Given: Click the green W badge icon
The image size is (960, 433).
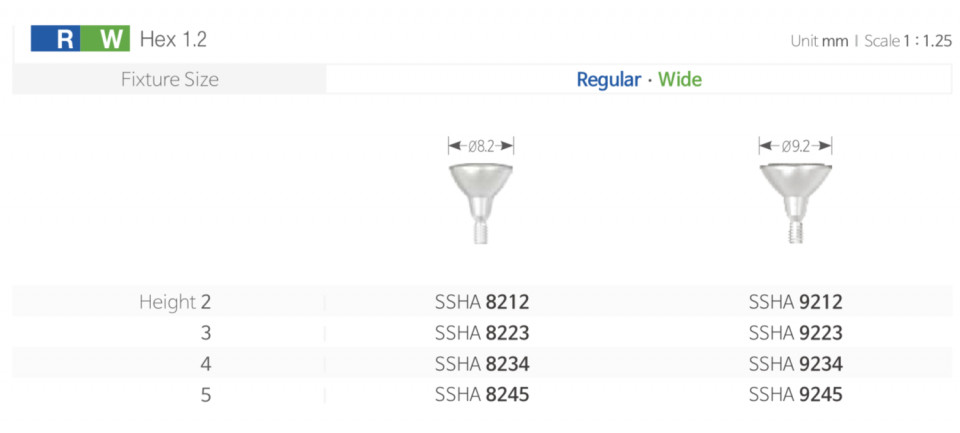Looking at the screenshot, I should pos(105,39).
